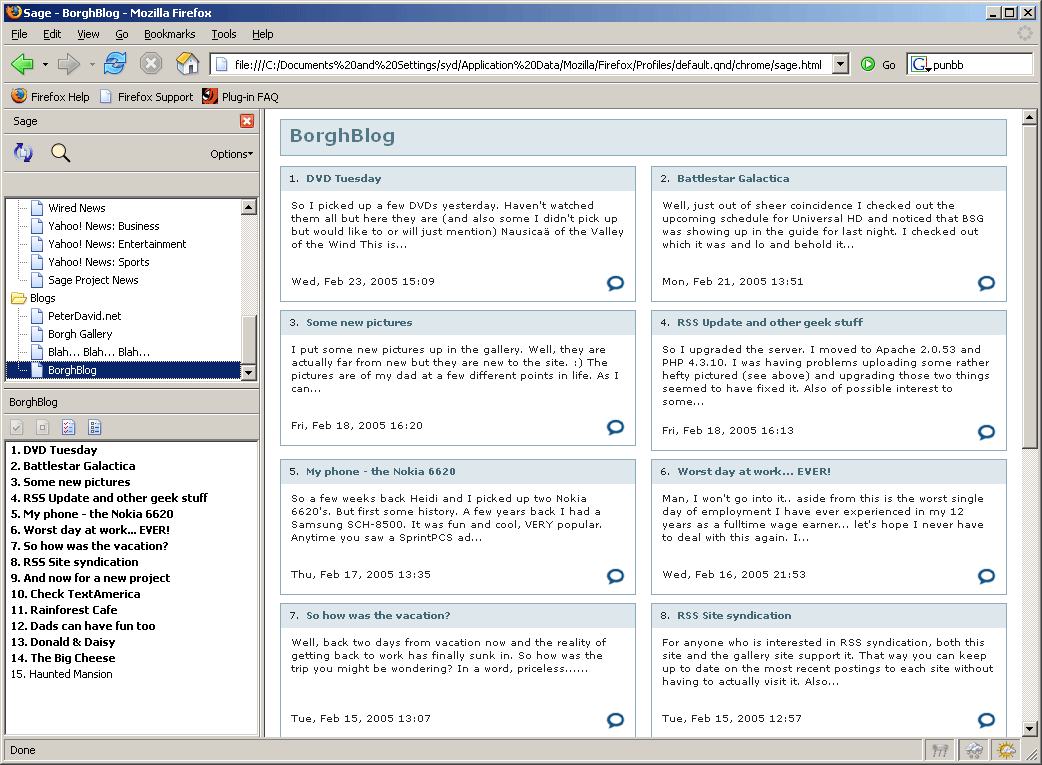Click comment bubble on Some new pictures
The height and width of the screenshot is (765, 1042).
pyautogui.click(x=615, y=427)
